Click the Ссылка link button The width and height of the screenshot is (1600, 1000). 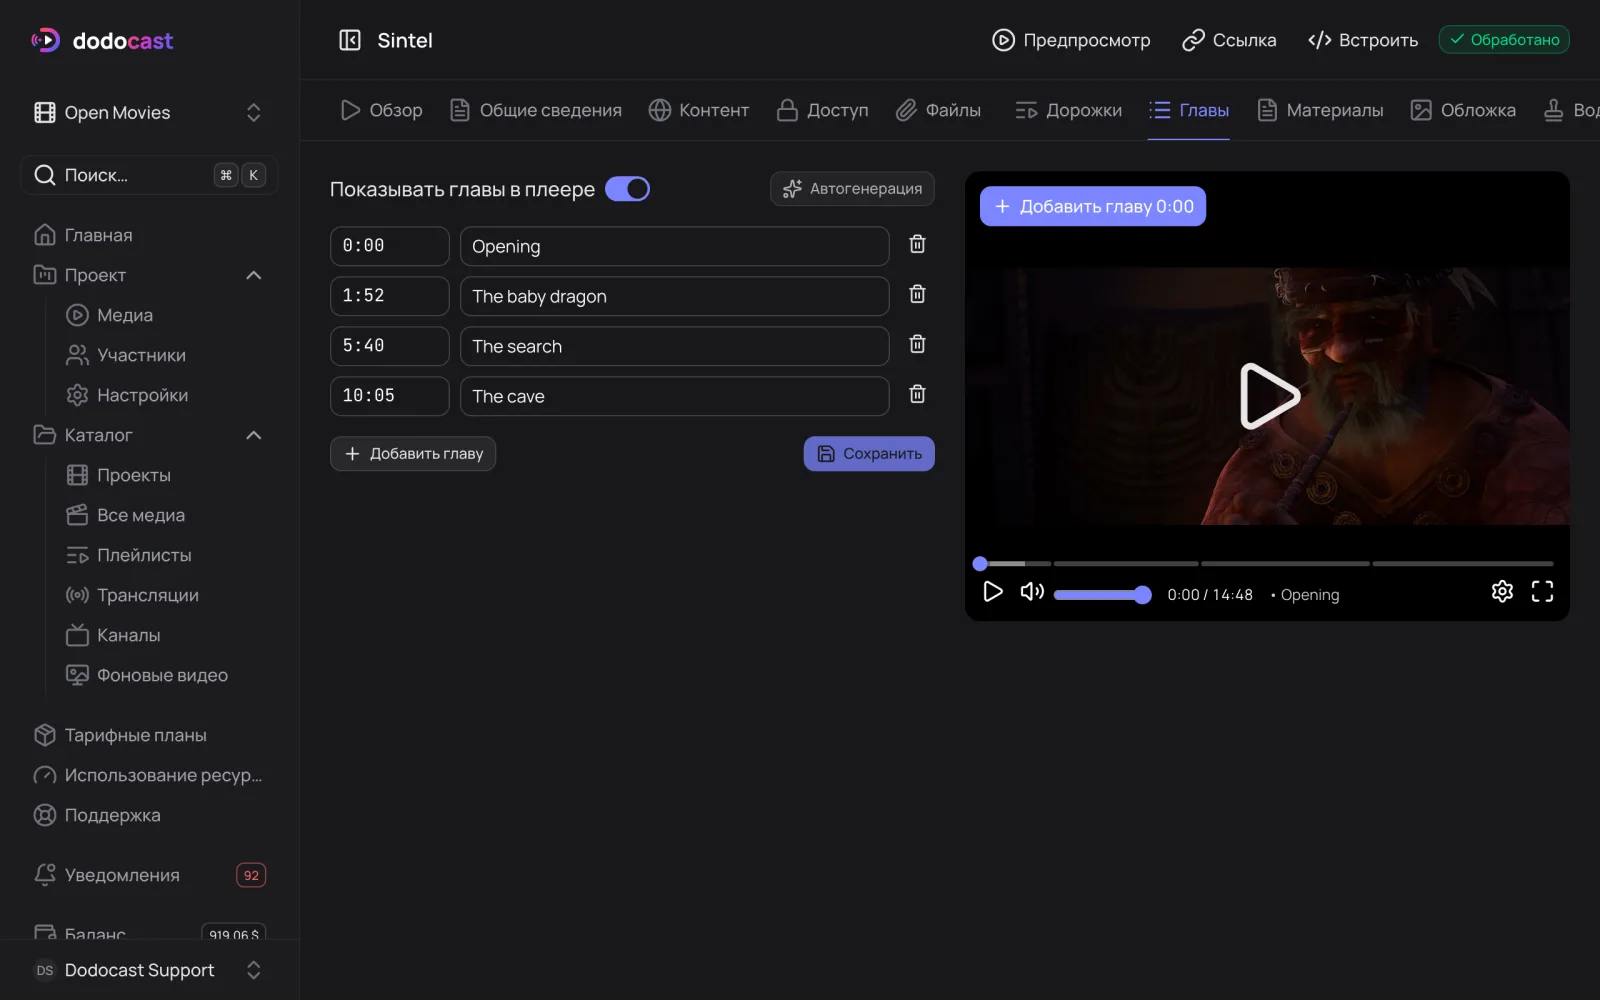coord(1229,40)
